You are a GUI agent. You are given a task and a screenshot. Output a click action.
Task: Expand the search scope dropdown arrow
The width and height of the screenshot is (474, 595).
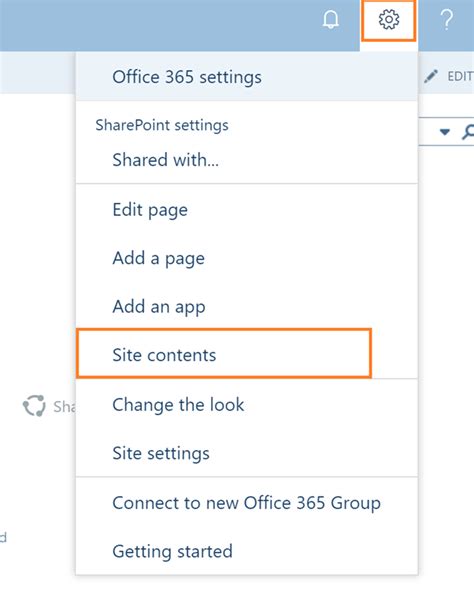[x=444, y=132]
